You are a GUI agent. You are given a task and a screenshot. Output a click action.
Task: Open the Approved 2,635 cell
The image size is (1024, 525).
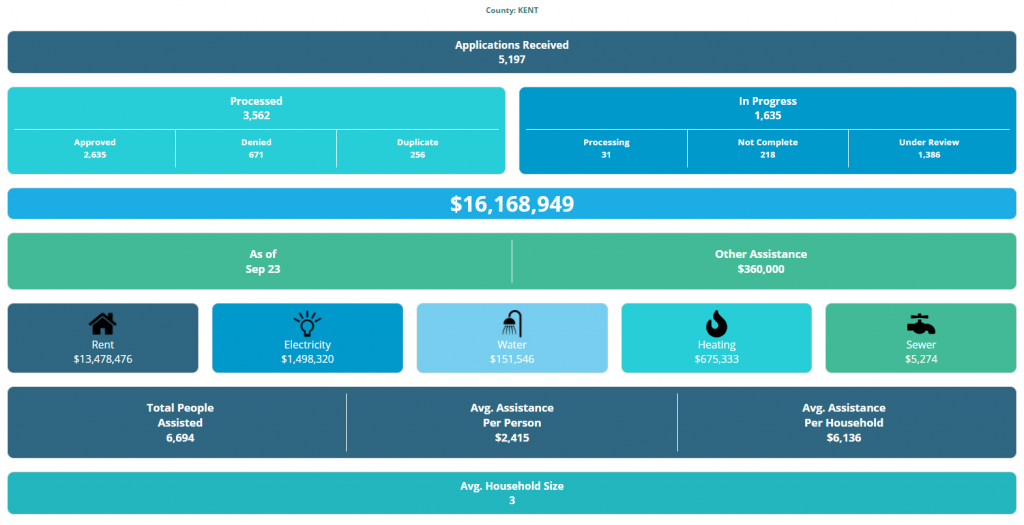(x=95, y=149)
